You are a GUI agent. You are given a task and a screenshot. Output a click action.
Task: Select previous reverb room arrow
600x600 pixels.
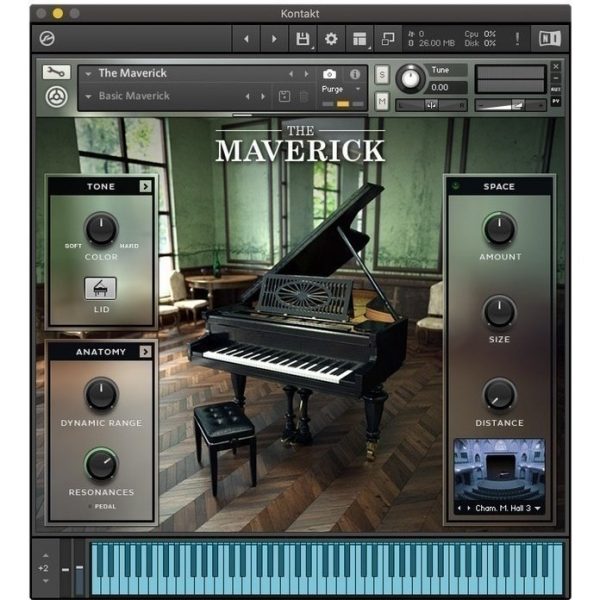(x=460, y=508)
